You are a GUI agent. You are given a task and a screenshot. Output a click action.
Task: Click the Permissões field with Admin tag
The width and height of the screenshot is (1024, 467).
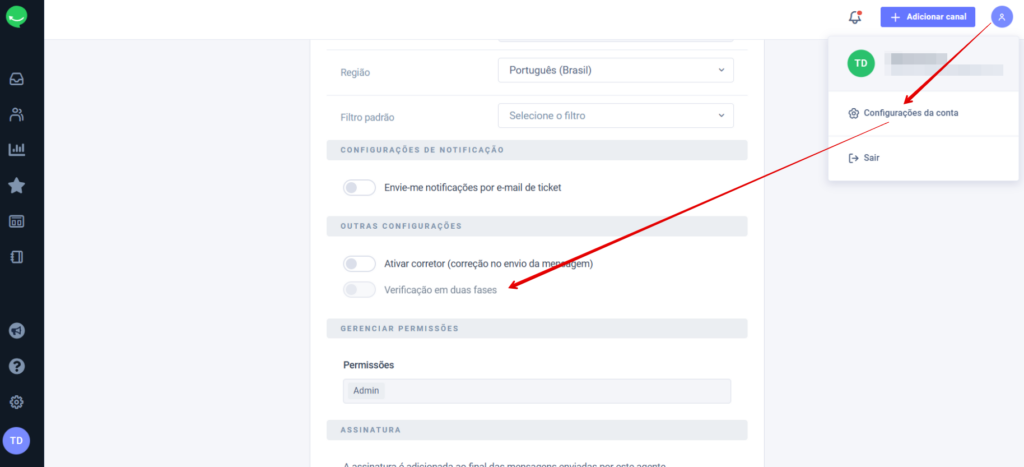click(x=537, y=391)
